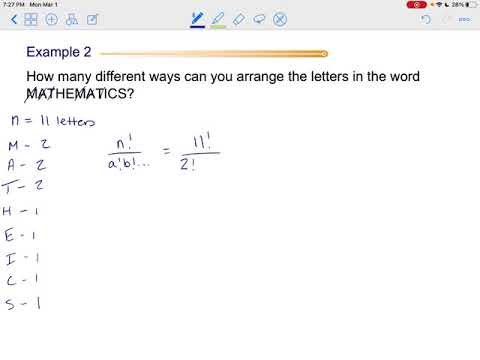Tap the back chevron to exit the note
Screen dimensions: 480x360
(x=14, y=19)
